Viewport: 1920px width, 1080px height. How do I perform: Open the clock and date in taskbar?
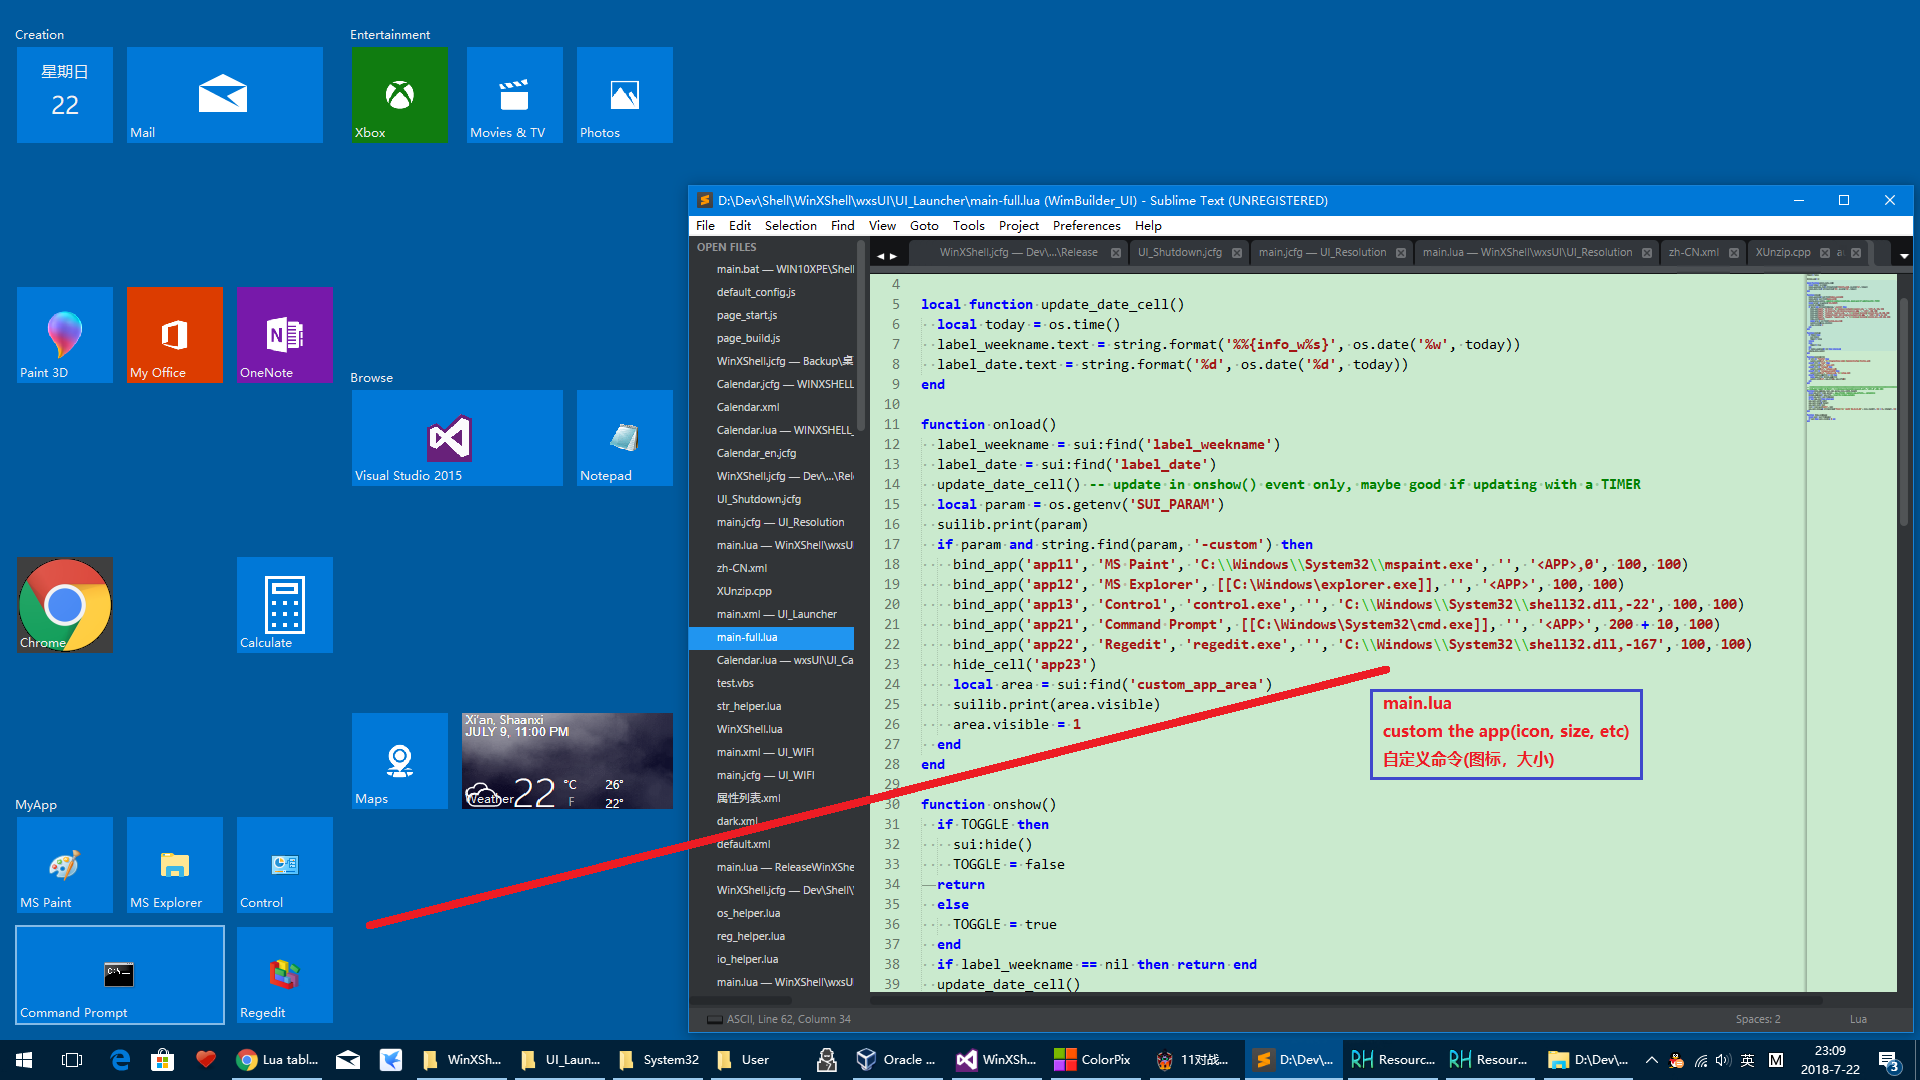pos(1830,1060)
